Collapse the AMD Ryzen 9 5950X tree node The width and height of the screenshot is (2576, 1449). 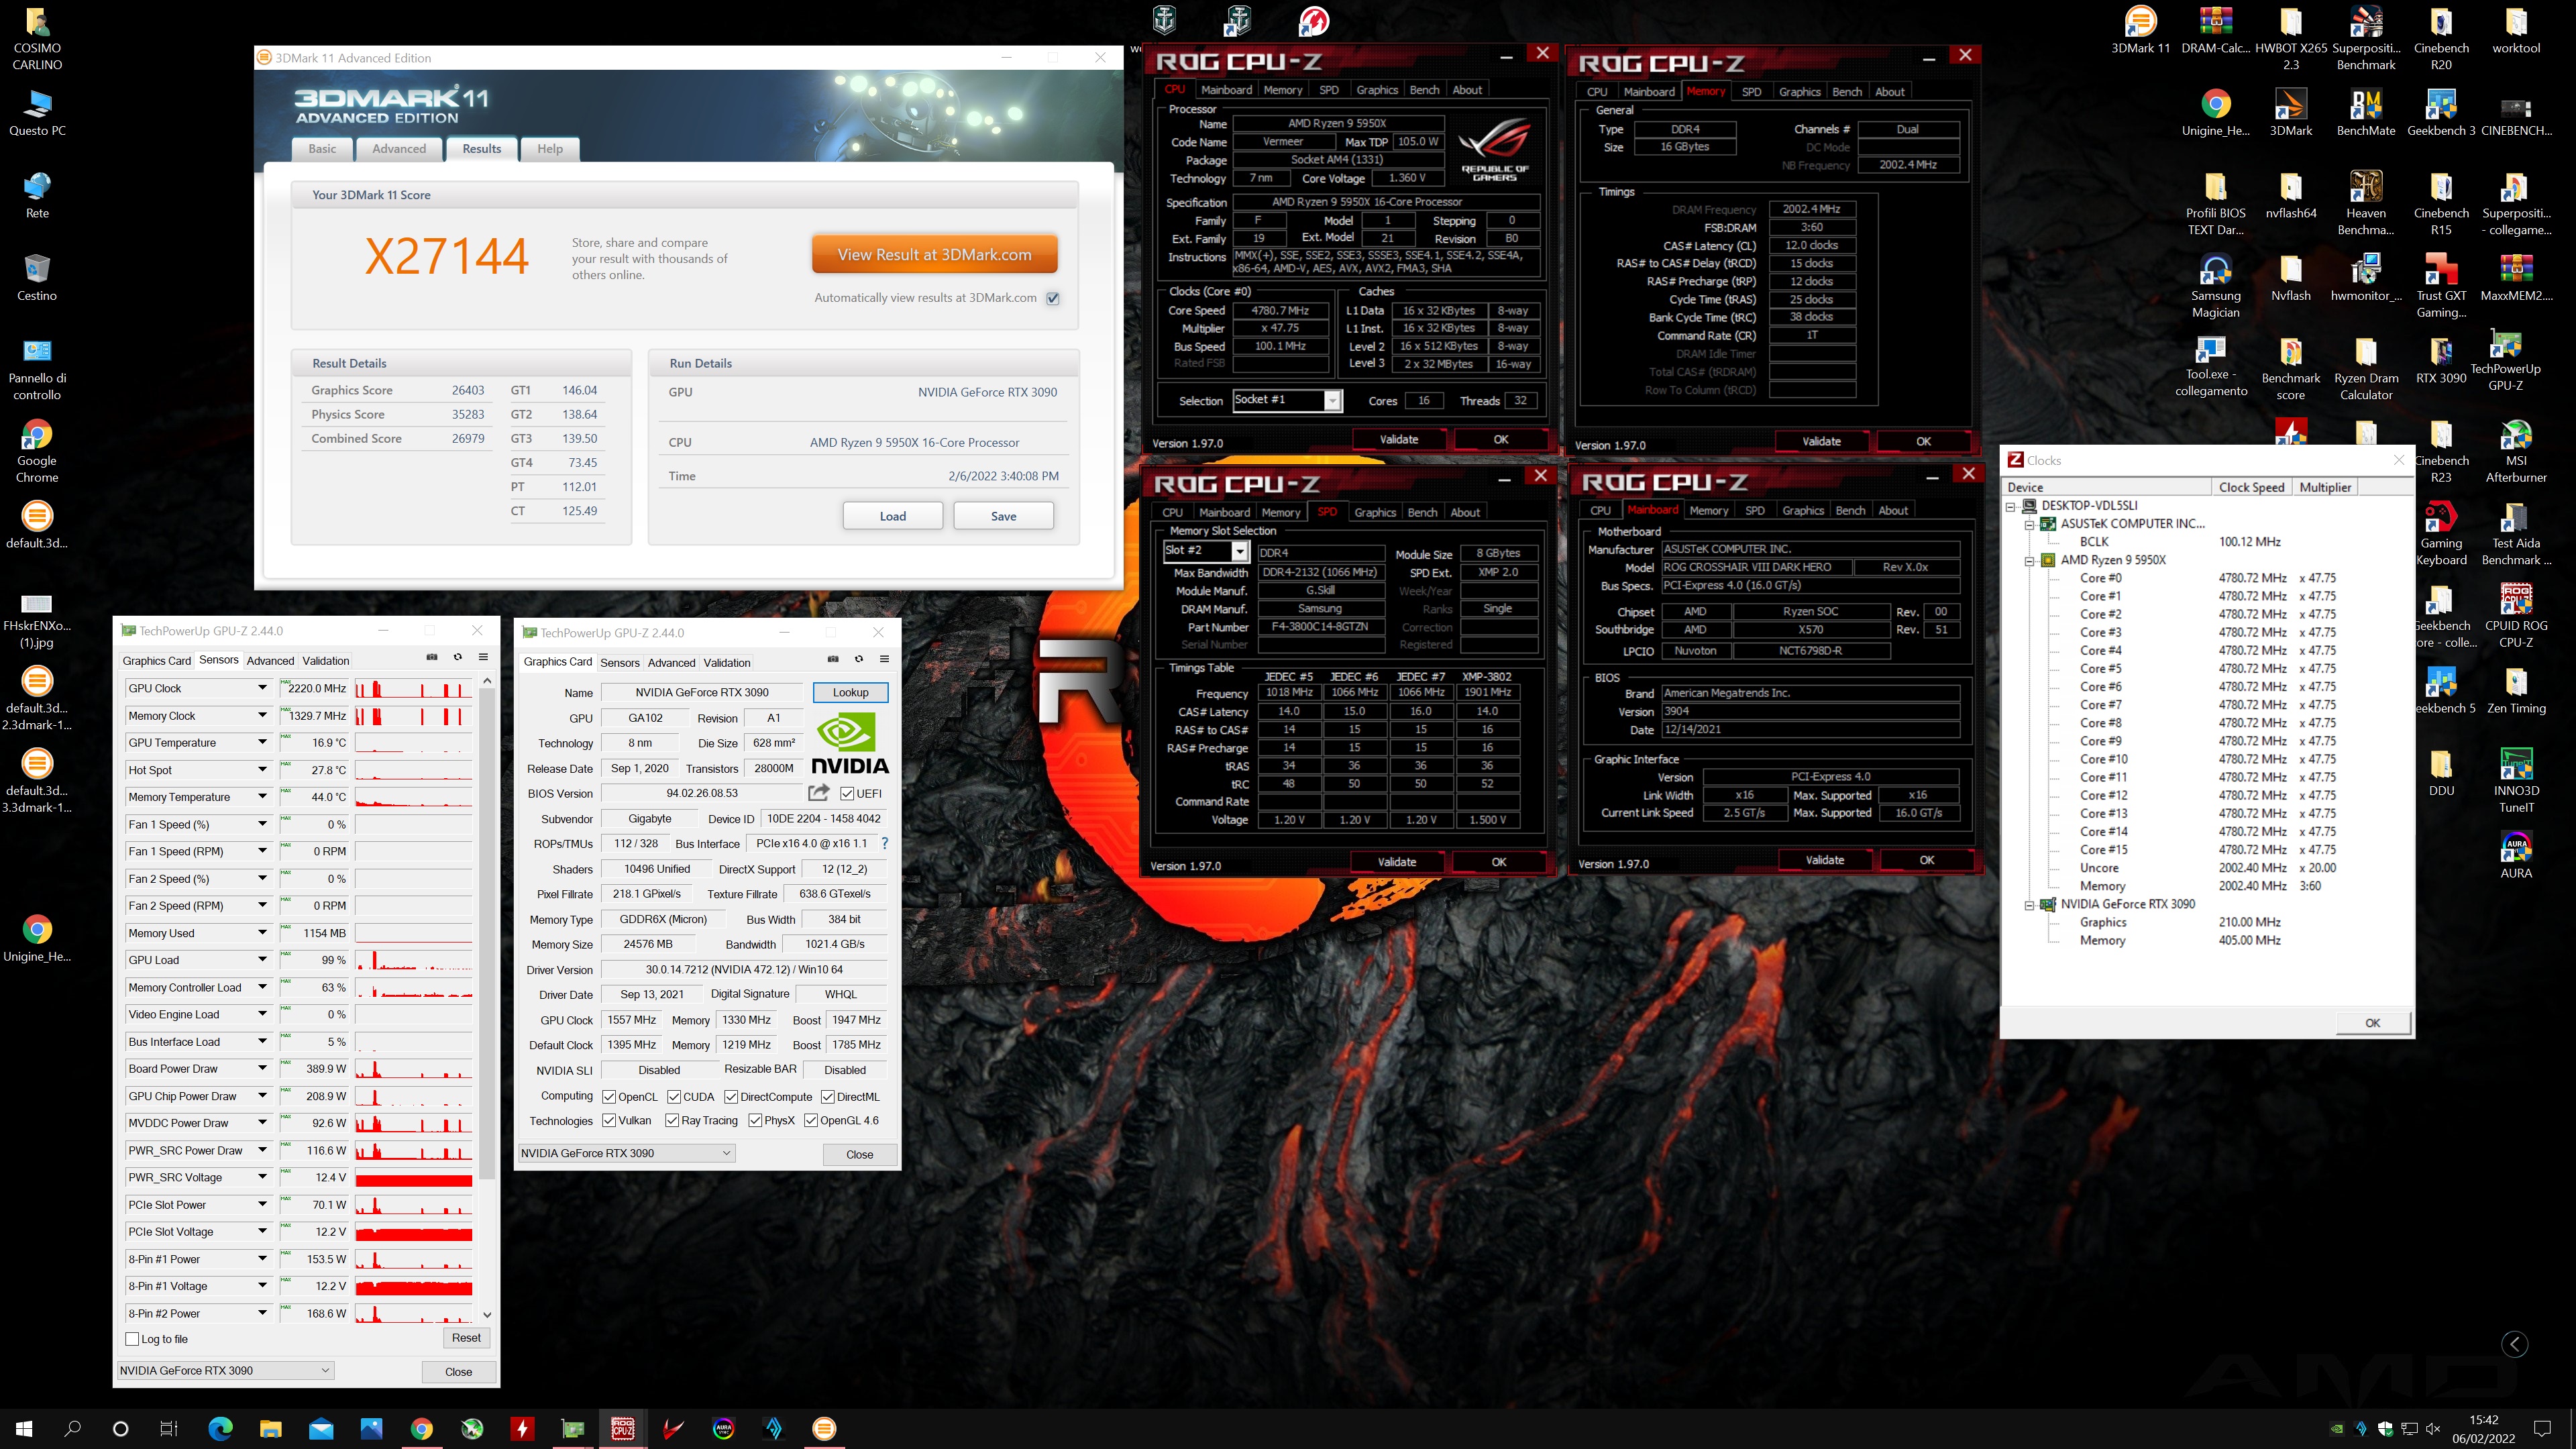pos(2029,561)
